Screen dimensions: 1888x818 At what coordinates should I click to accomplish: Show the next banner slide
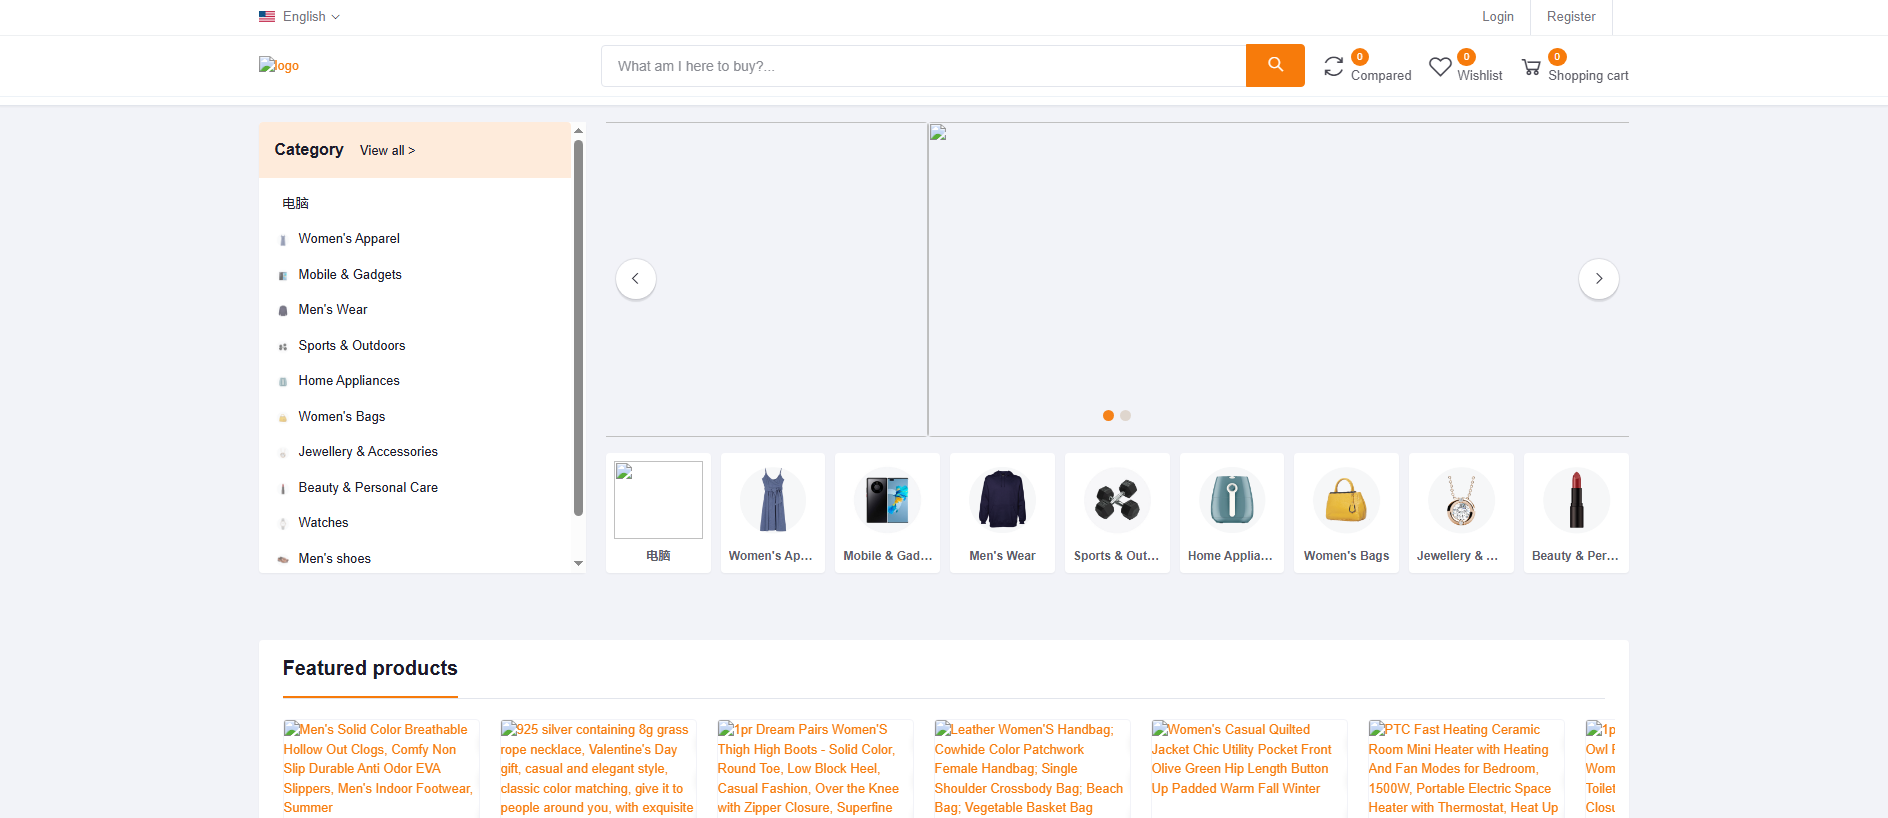[x=1599, y=279]
